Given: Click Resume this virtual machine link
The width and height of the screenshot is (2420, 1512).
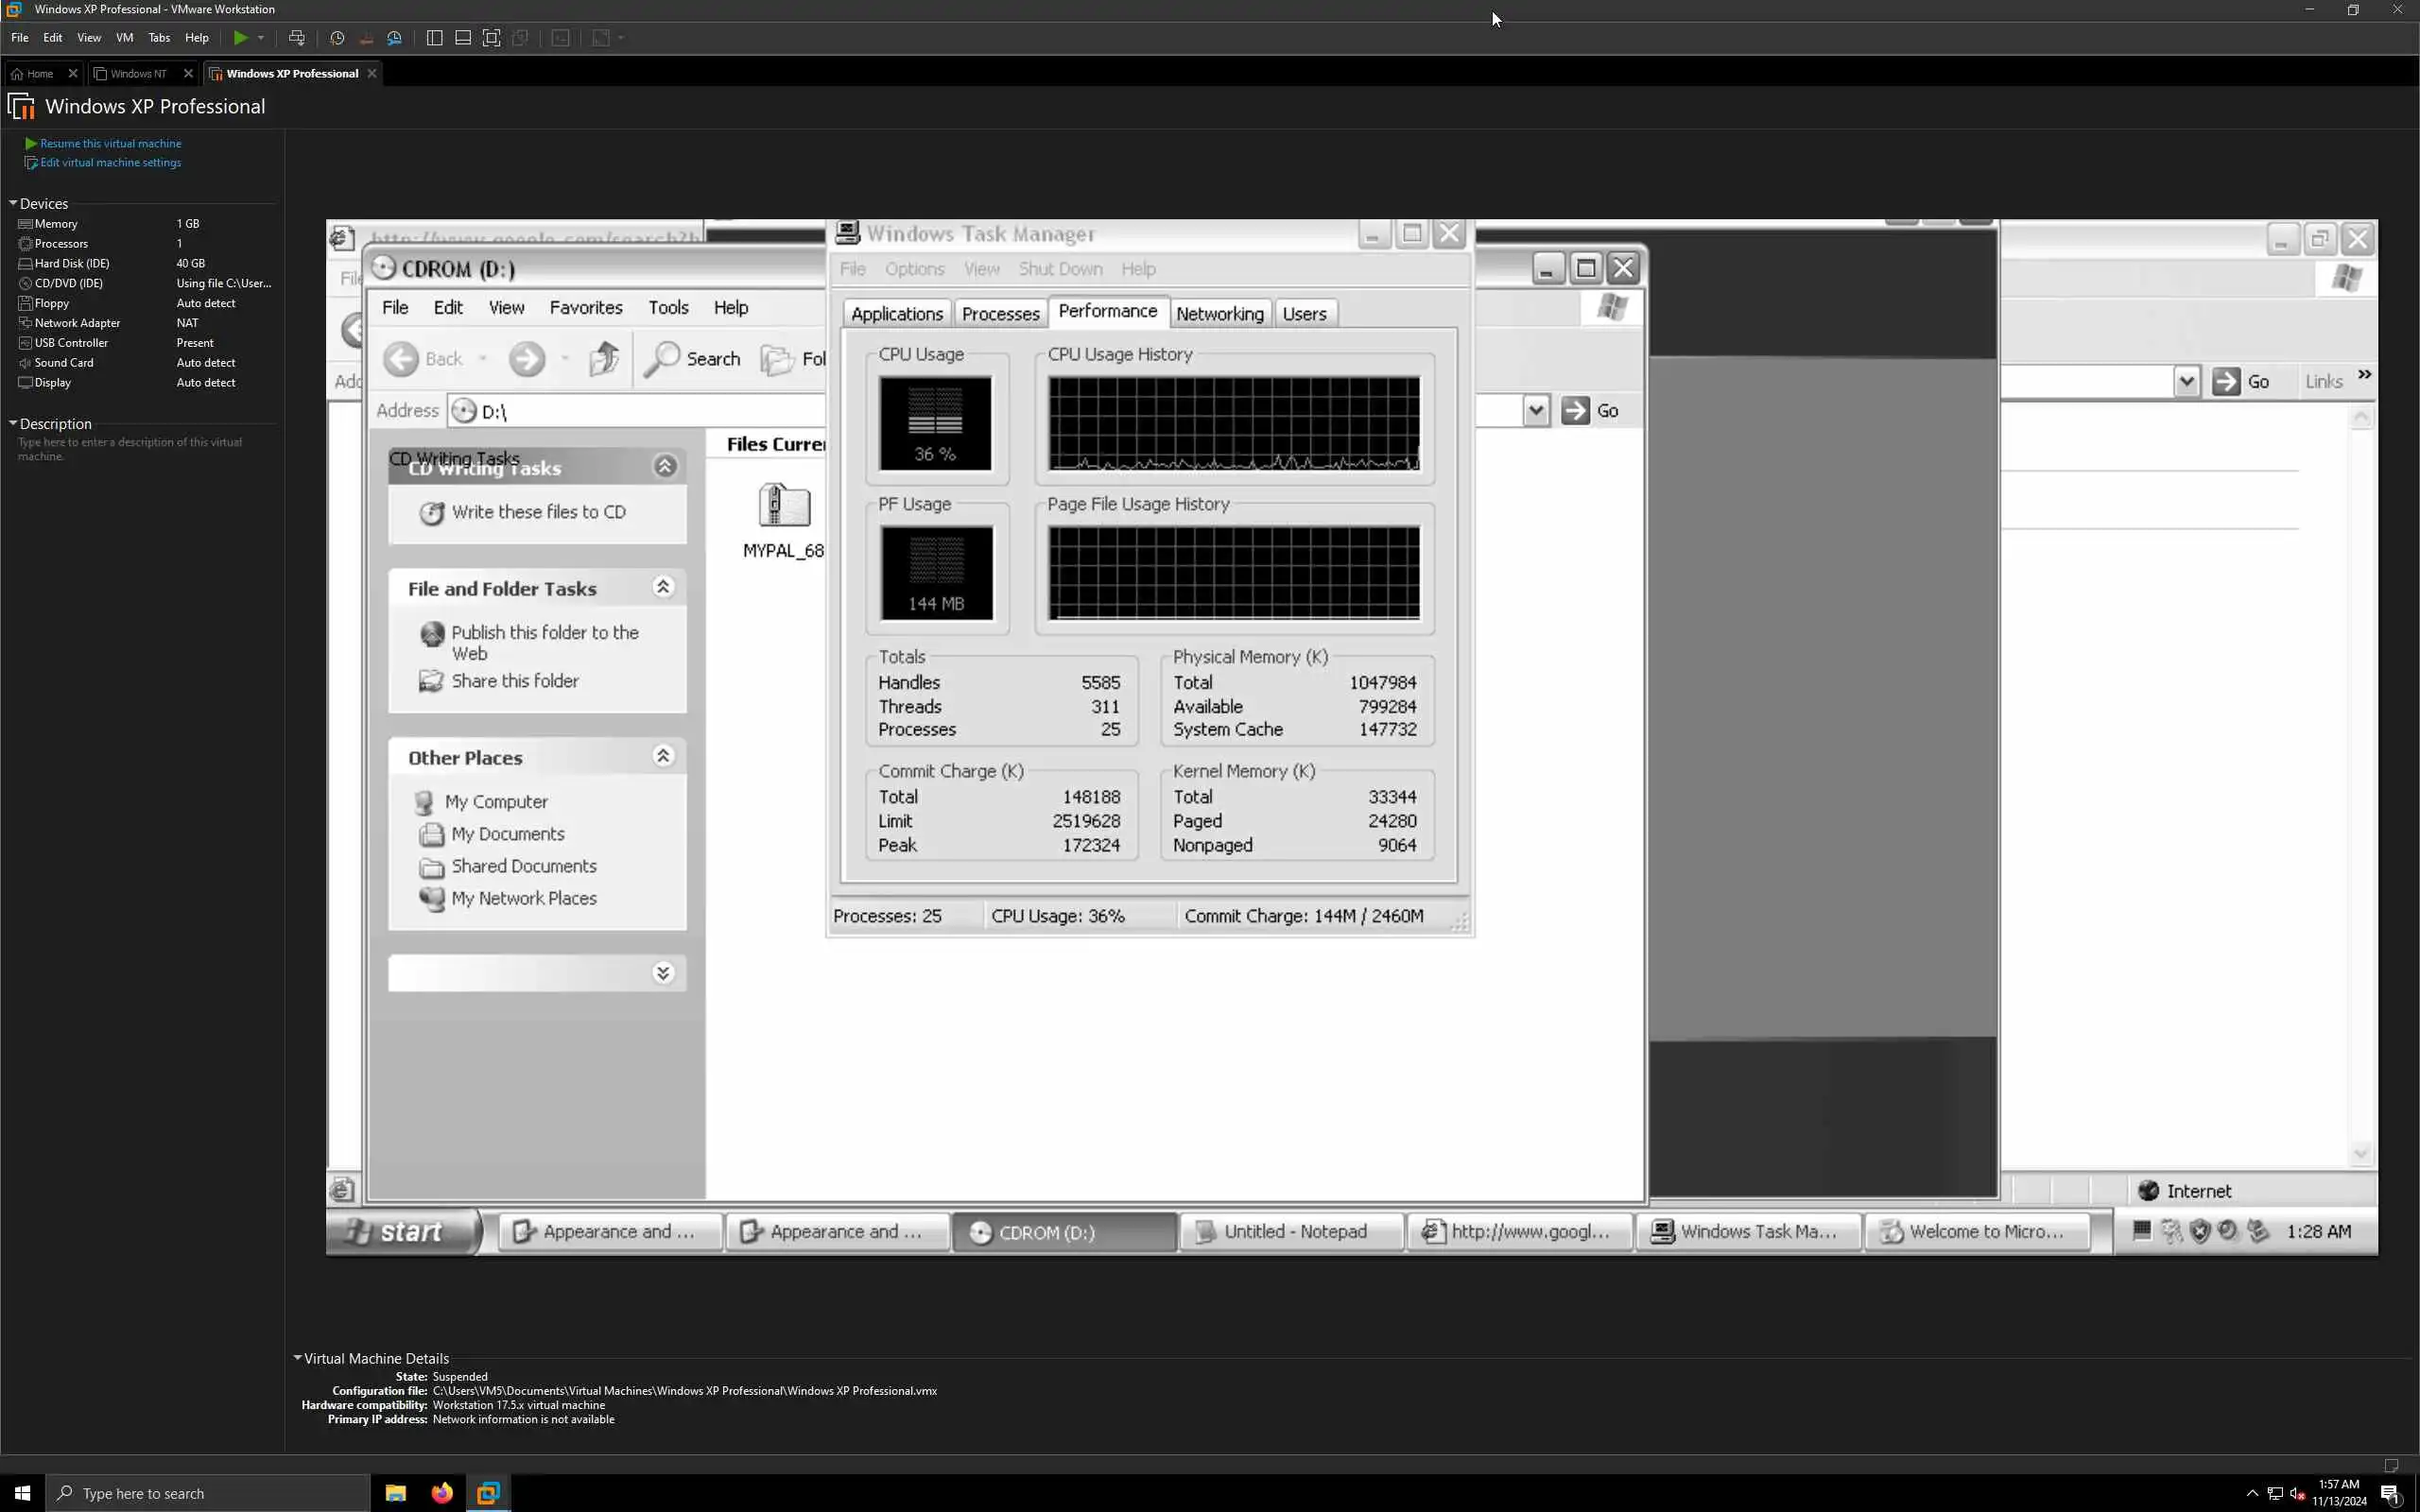Looking at the screenshot, I should tap(110, 144).
